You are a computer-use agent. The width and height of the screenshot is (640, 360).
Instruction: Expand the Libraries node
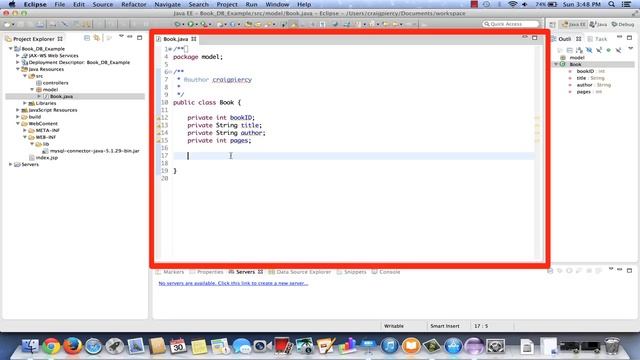tap(25, 103)
